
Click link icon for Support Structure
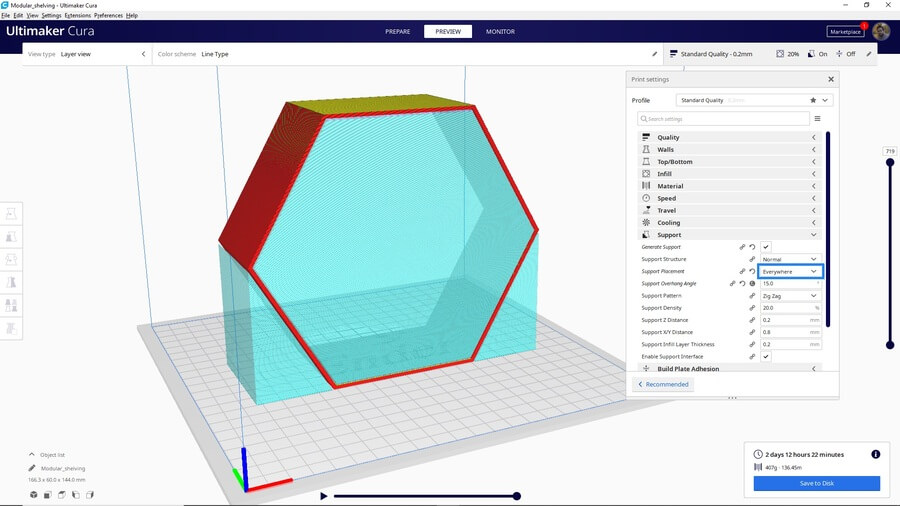[752, 259]
